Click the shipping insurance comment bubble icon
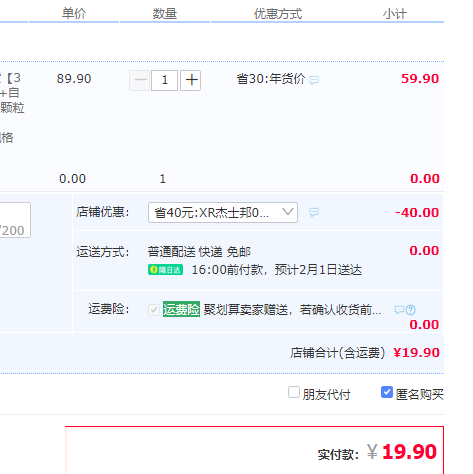The height and width of the screenshot is (474, 473). 399,310
